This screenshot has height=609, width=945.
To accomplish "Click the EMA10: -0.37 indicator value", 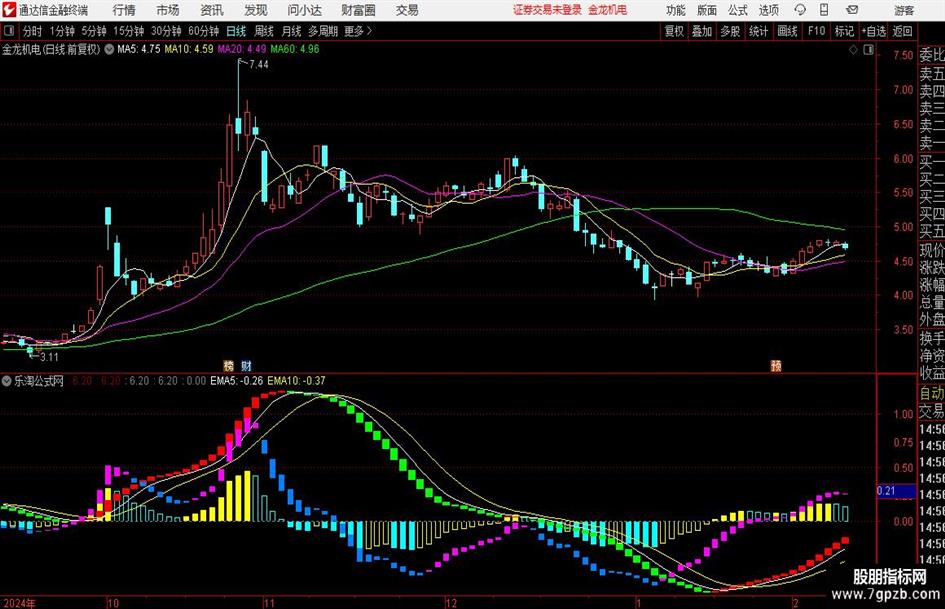I will click(x=297, y=381).
